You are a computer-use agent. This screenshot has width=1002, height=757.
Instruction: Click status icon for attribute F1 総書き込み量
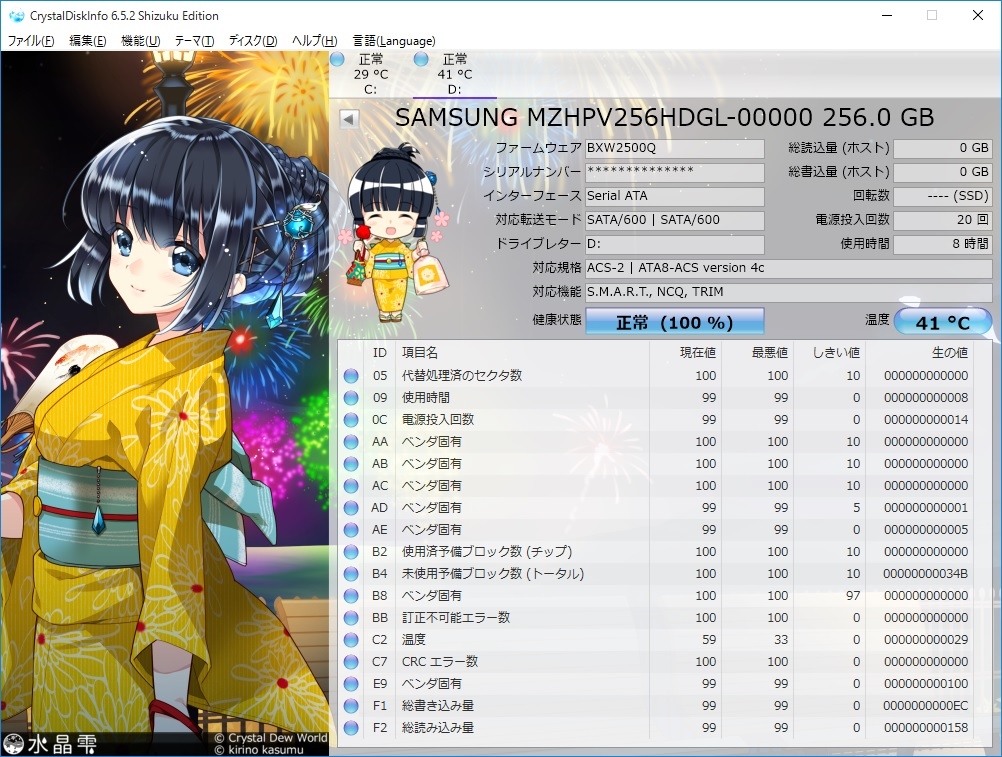(x=351, y=706)
